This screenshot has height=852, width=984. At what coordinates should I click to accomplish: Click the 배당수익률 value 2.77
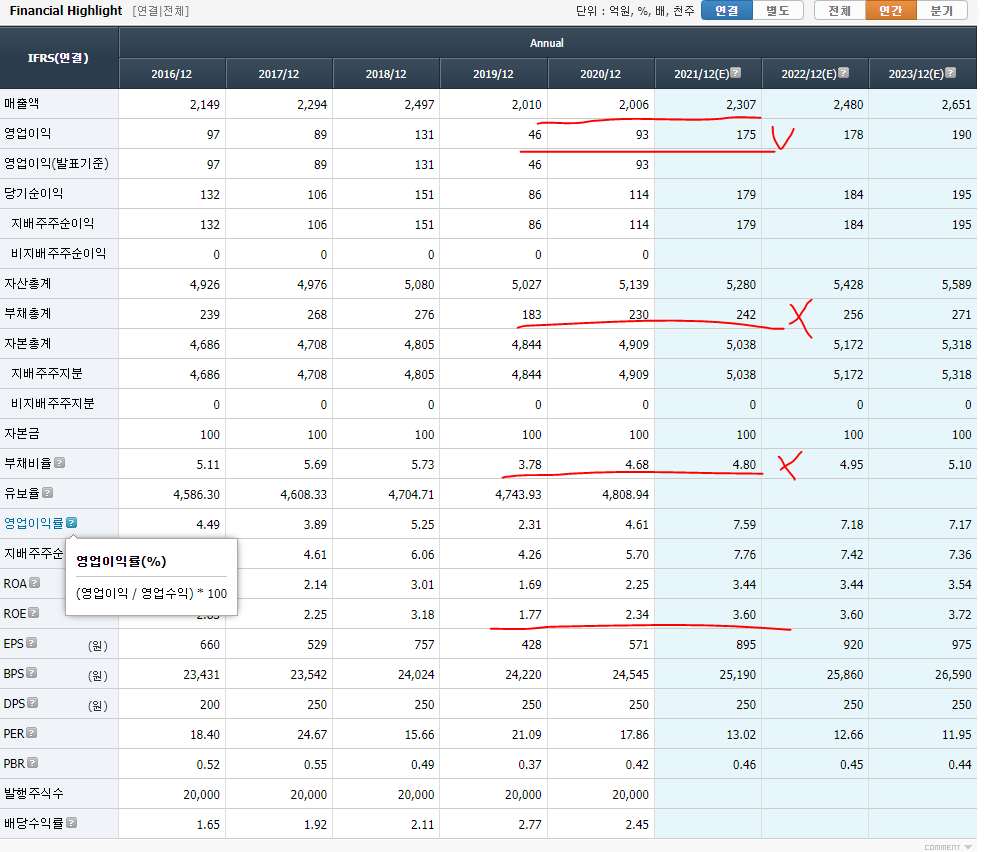tap(530, 824)
